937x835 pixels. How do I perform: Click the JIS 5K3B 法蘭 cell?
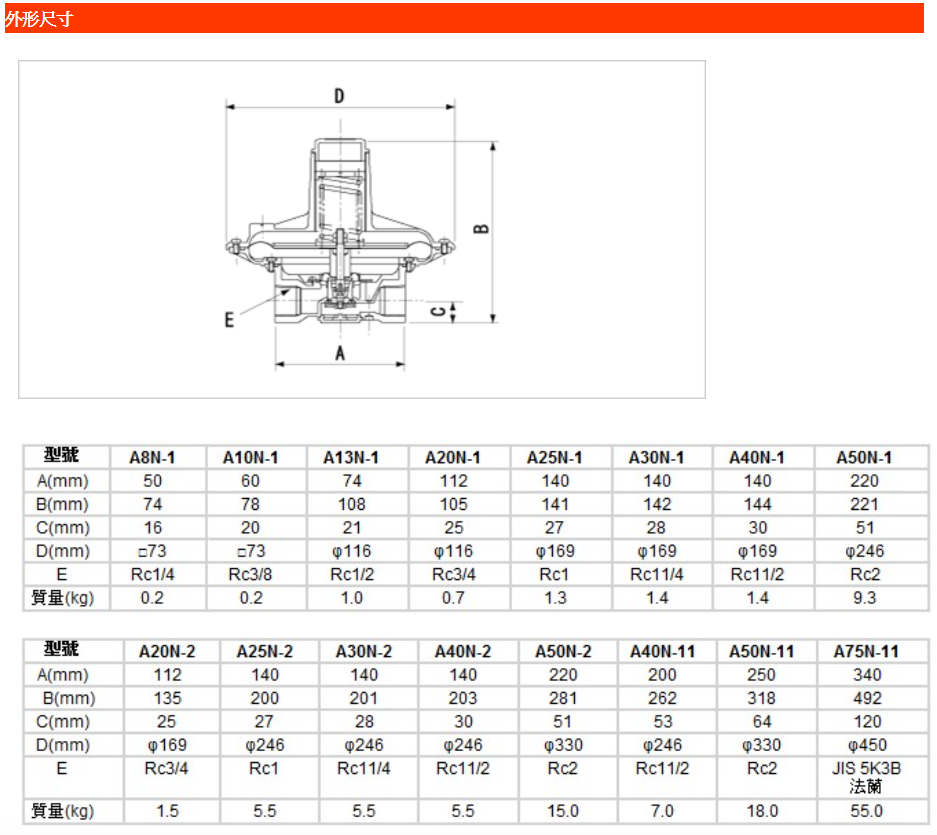click(x=866, y=777)
